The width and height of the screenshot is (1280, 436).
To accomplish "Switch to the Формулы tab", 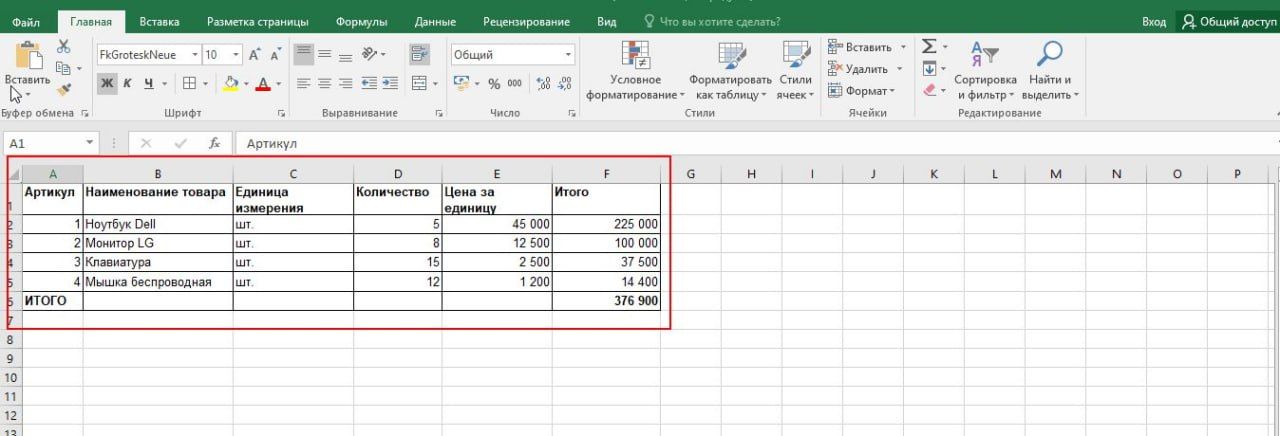I will pos(361,21).
